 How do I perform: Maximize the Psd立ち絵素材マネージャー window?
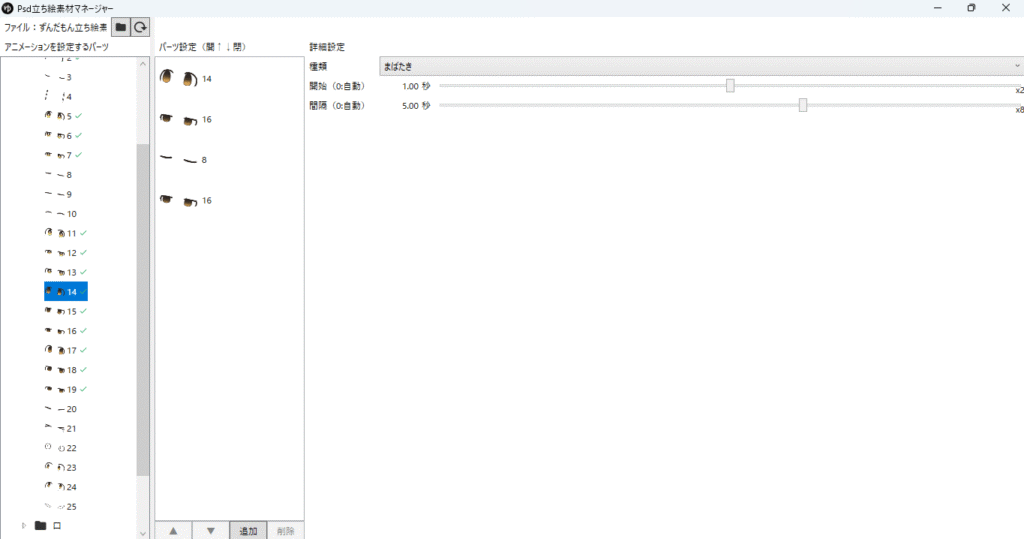pos(970,8)
